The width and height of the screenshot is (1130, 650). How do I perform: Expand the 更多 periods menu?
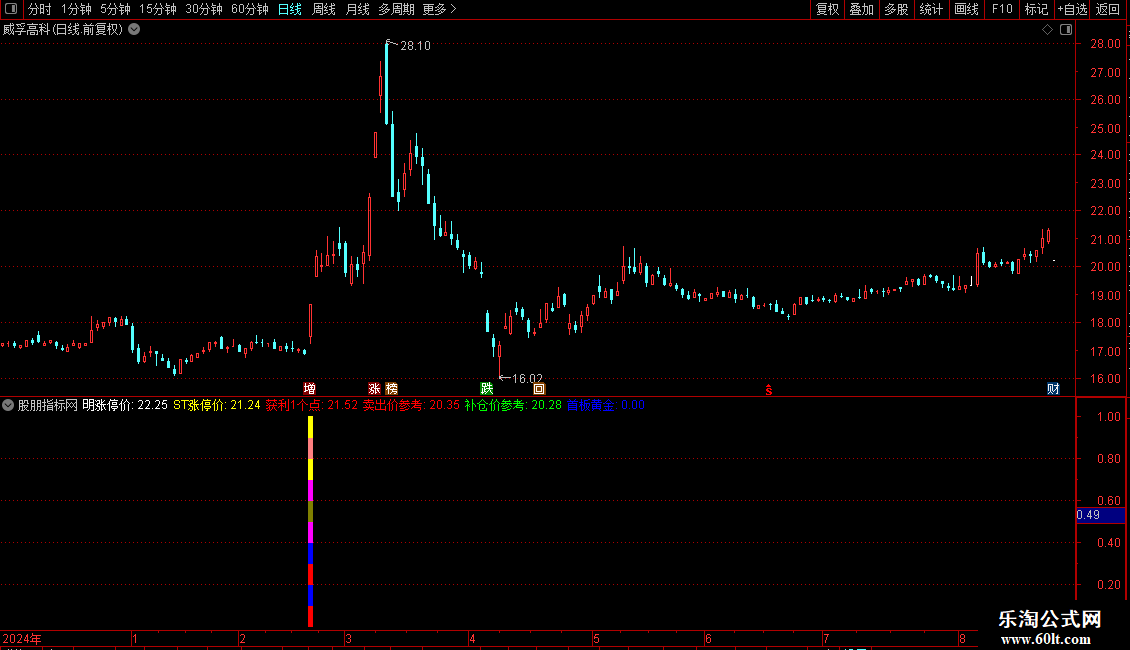439,9
